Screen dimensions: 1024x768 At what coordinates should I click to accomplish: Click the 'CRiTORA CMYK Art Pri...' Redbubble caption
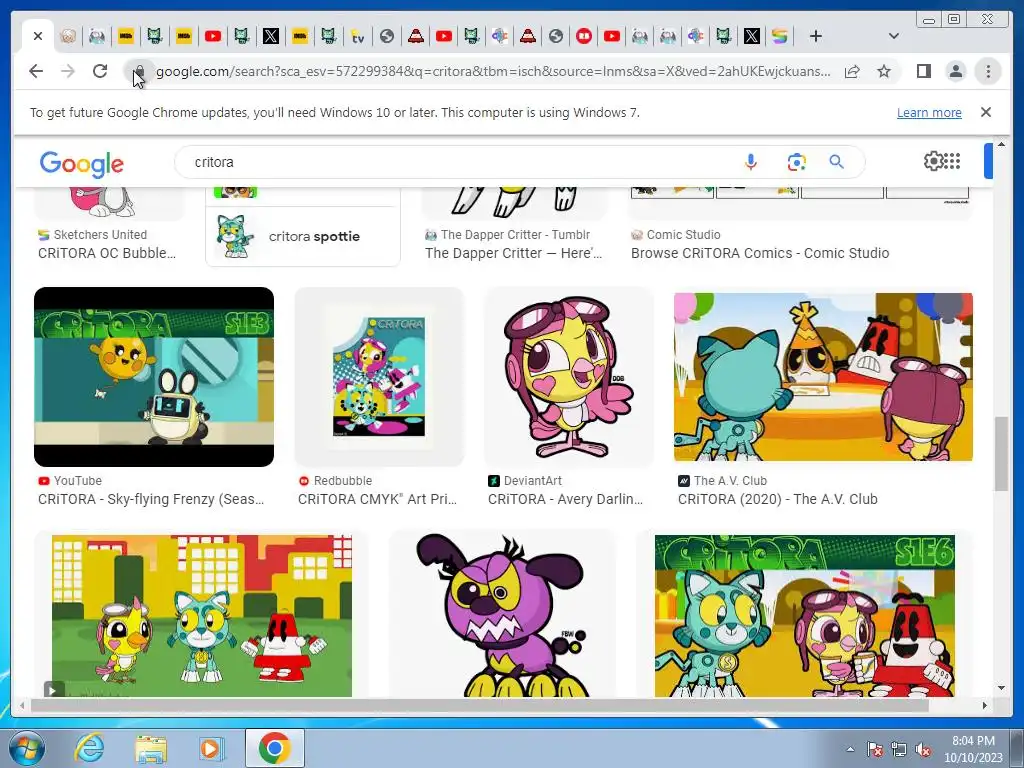click(x=377, y=500)
